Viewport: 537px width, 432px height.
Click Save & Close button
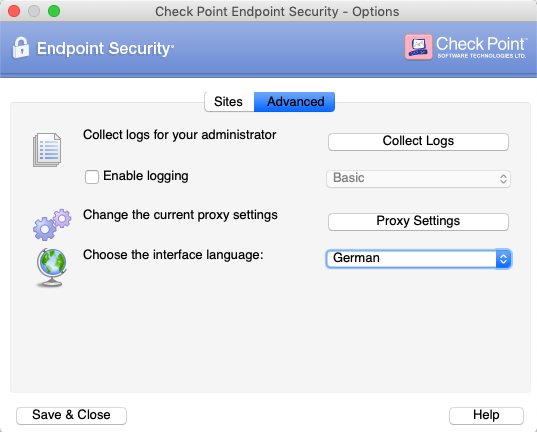(x=71, y=415)
